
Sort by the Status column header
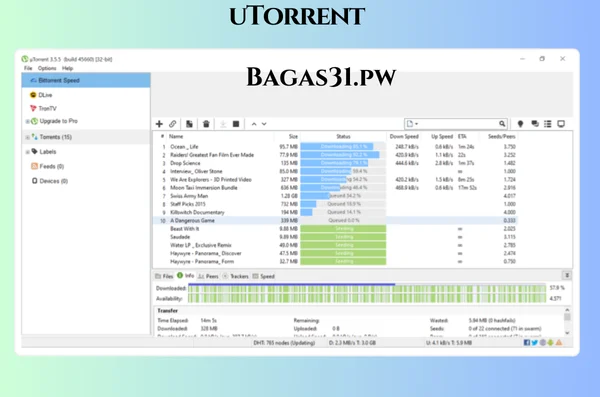[x=343, y=136]
